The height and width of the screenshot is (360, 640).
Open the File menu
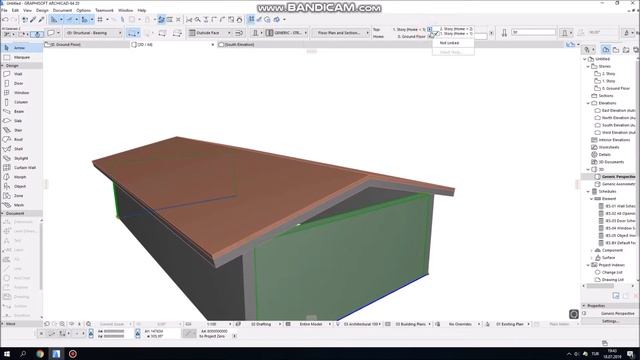pyautogui.click(x=4, y=10)
